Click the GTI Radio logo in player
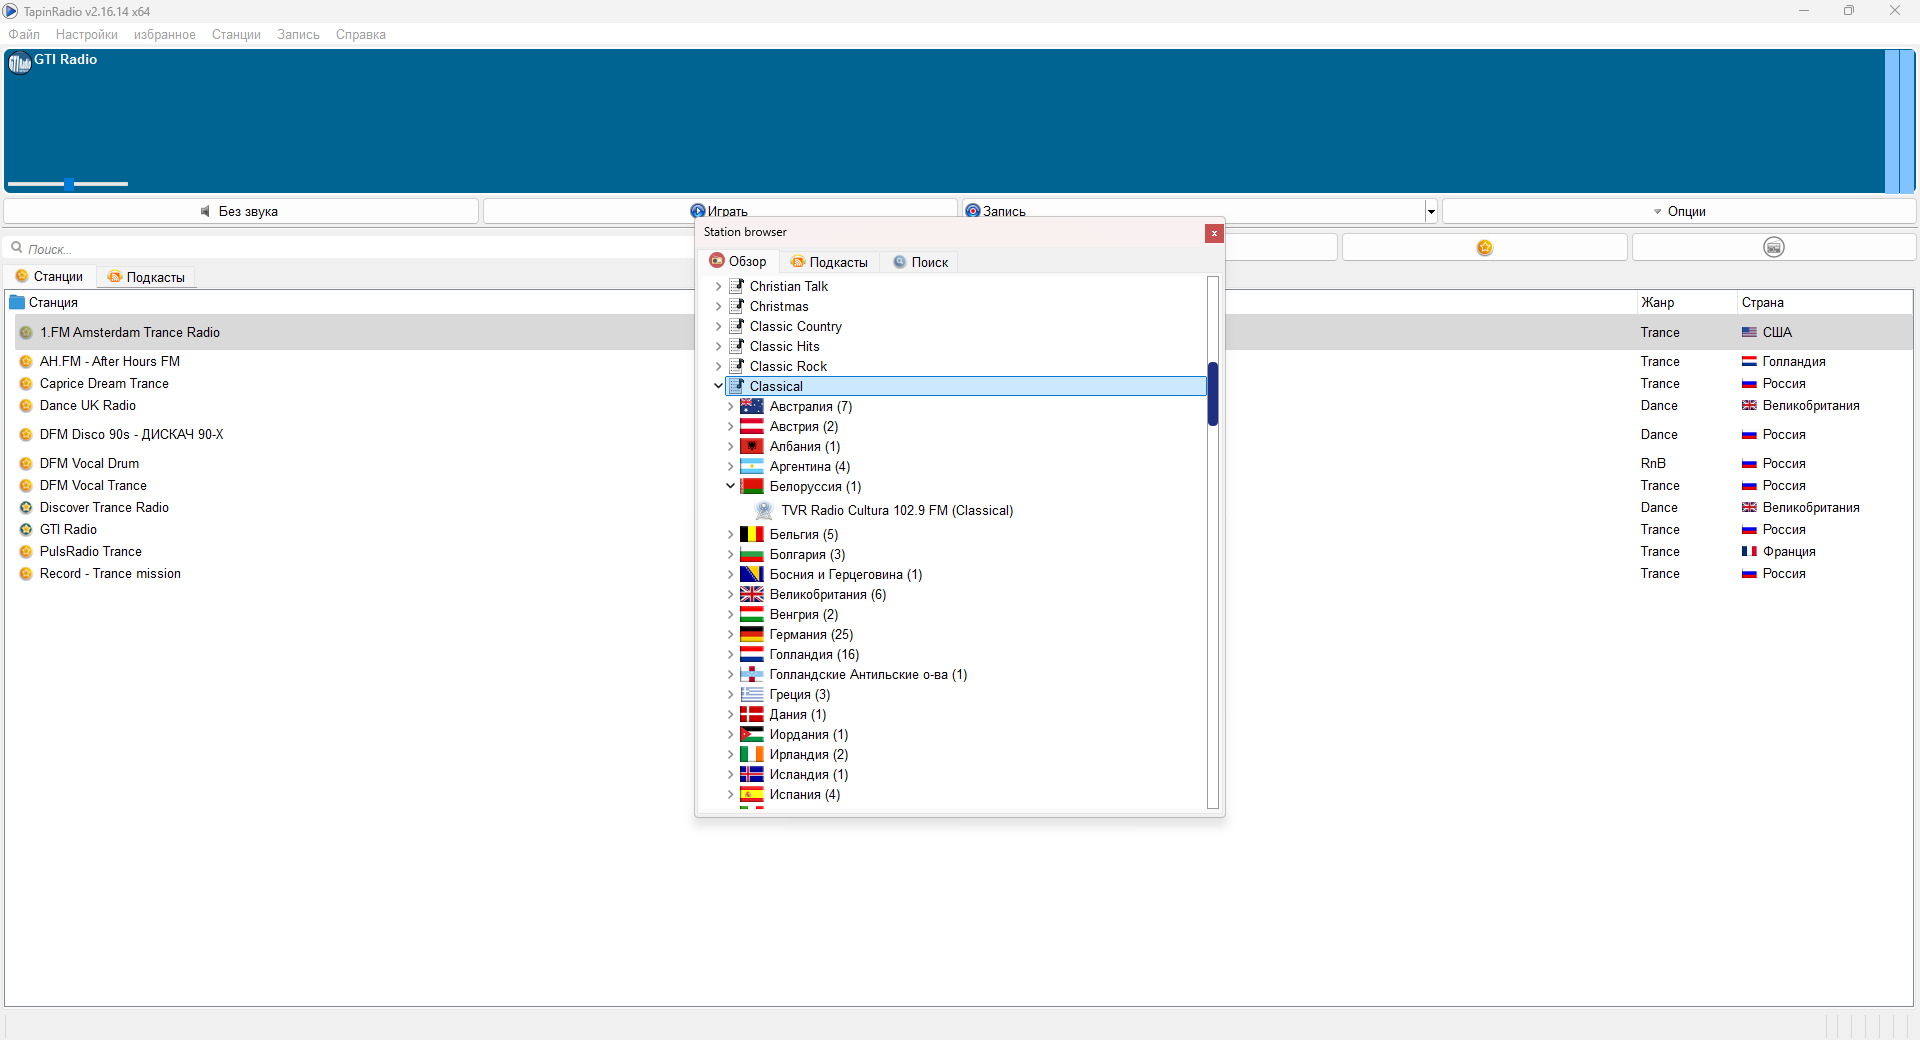The width and height of the screenshot is (1920, 1040). [20, 64]
